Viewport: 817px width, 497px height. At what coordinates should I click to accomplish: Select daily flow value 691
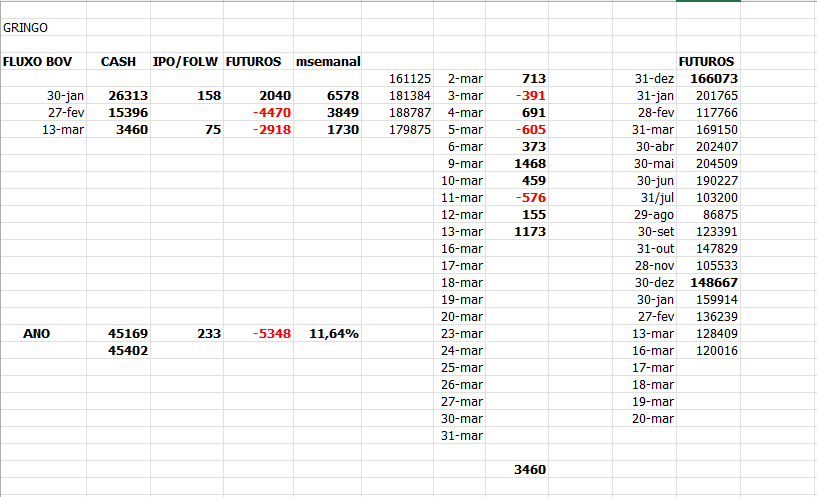tap(517, 113)
